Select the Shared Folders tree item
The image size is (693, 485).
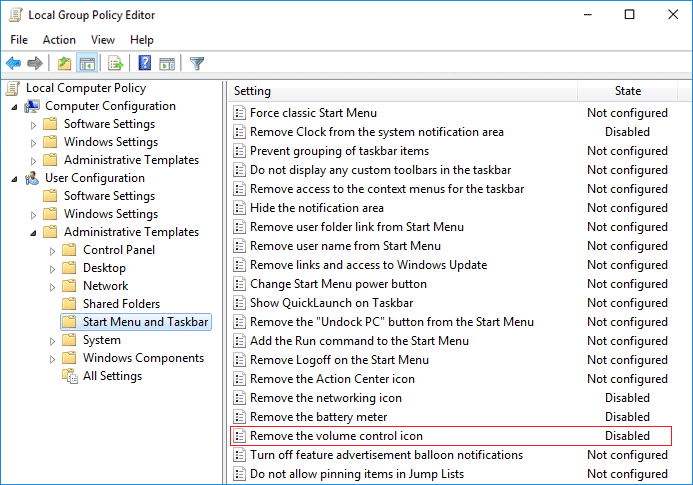(121, 304)
